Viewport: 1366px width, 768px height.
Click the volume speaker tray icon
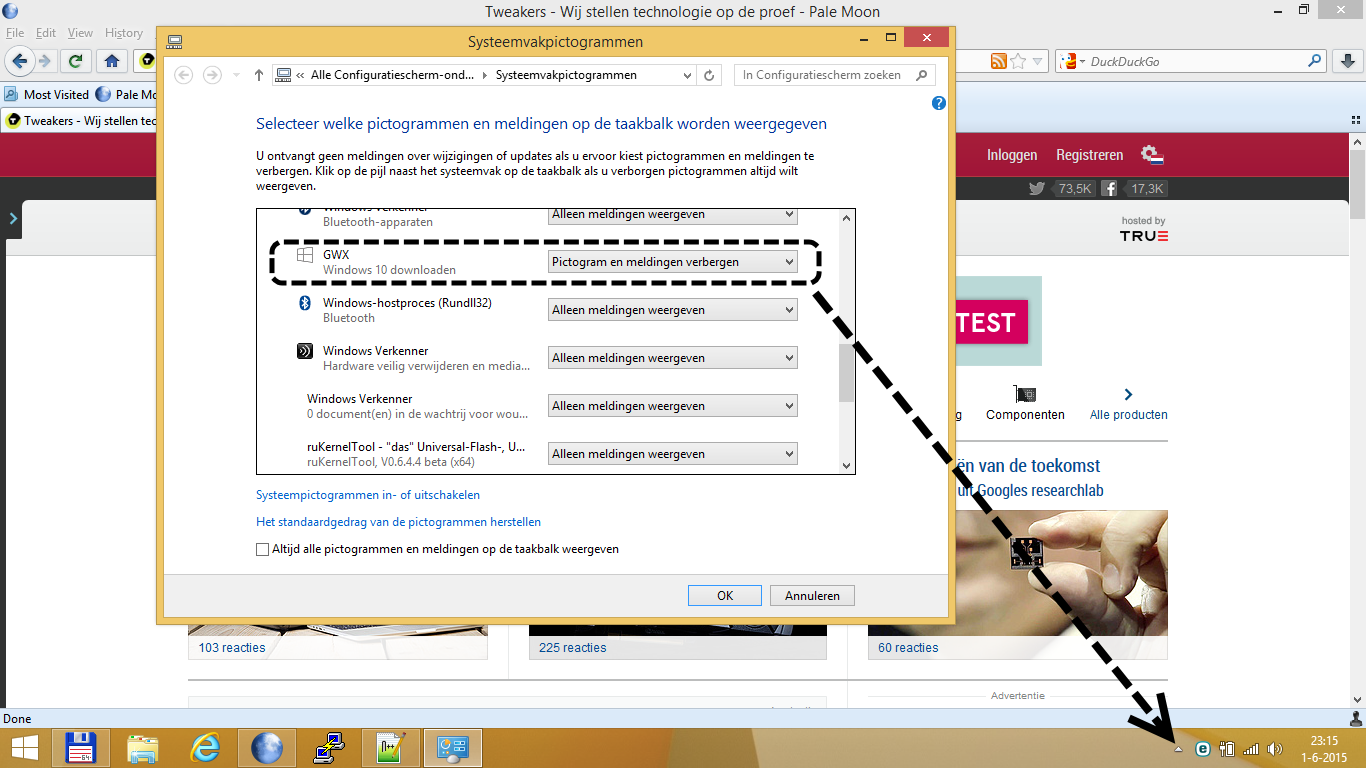coord(1275,748)
